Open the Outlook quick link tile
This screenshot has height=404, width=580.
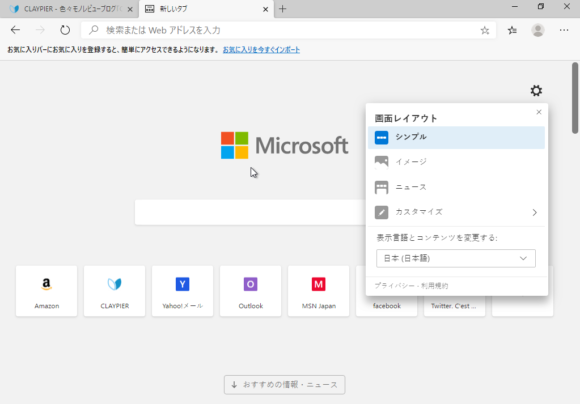tap(250, 291)
